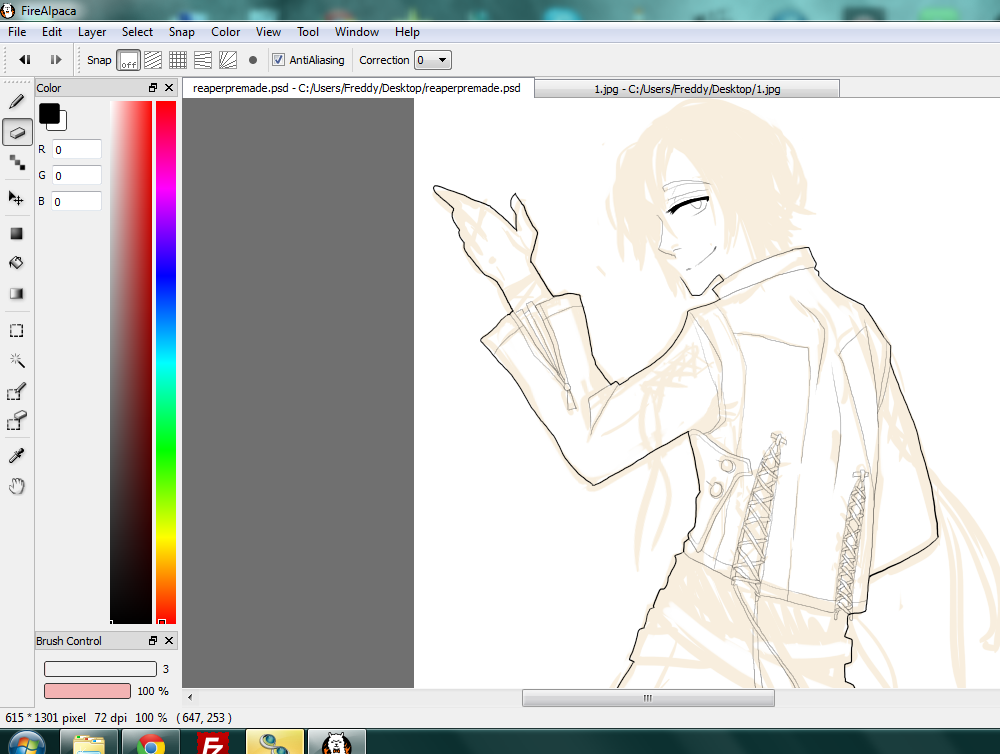Select the Bucket fill tool
This screenshot has height=754, width=1000.
click(17, 263)
